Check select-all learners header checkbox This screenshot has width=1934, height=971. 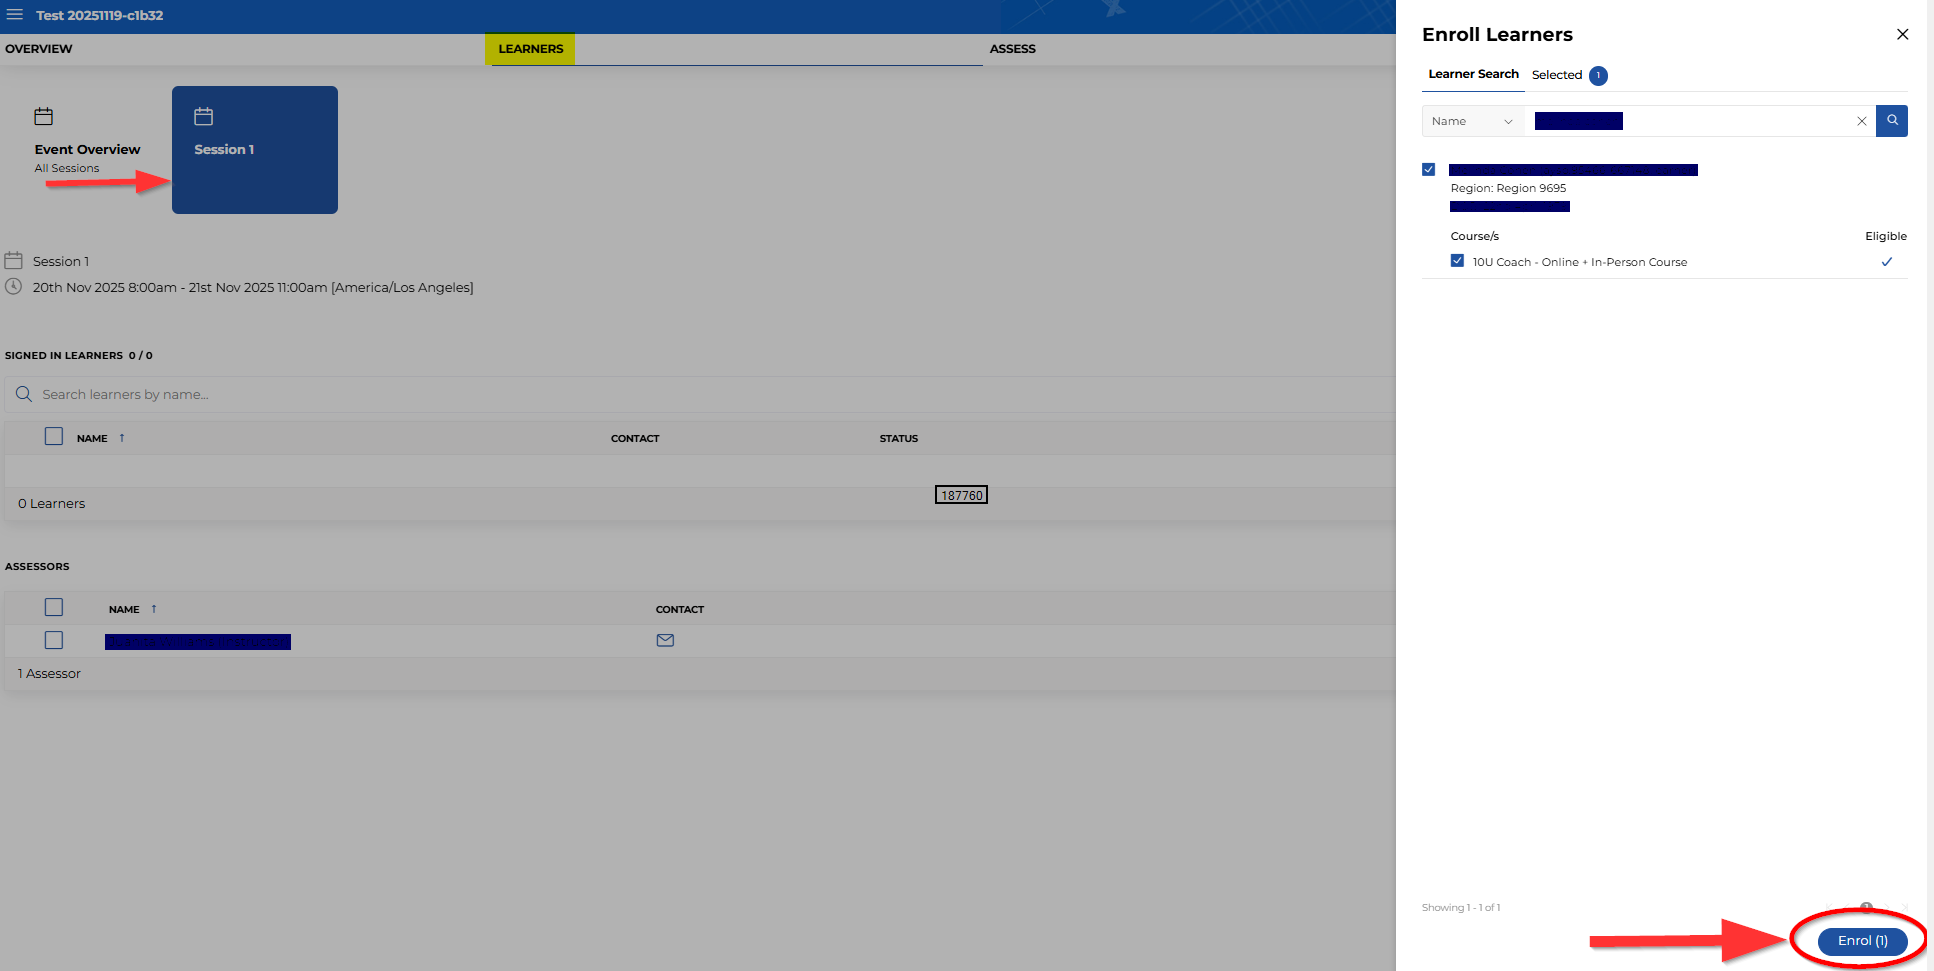(x=54, y=437)
